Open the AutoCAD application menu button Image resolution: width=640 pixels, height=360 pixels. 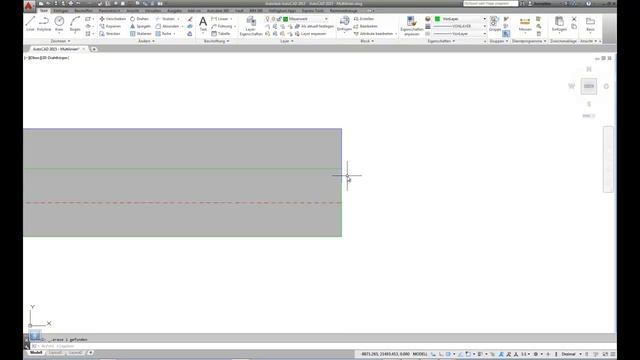(x=29, y=6)
